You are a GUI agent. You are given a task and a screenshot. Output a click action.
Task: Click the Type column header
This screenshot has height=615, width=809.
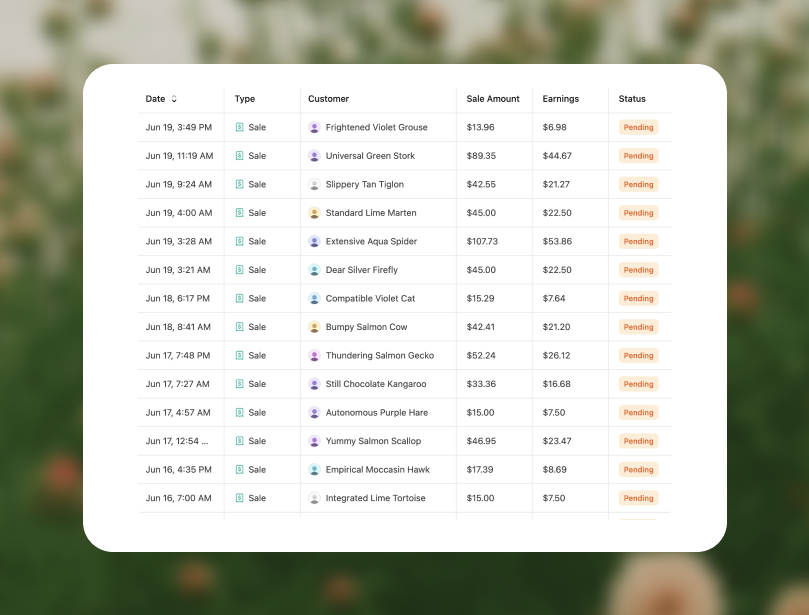(245, 99)
